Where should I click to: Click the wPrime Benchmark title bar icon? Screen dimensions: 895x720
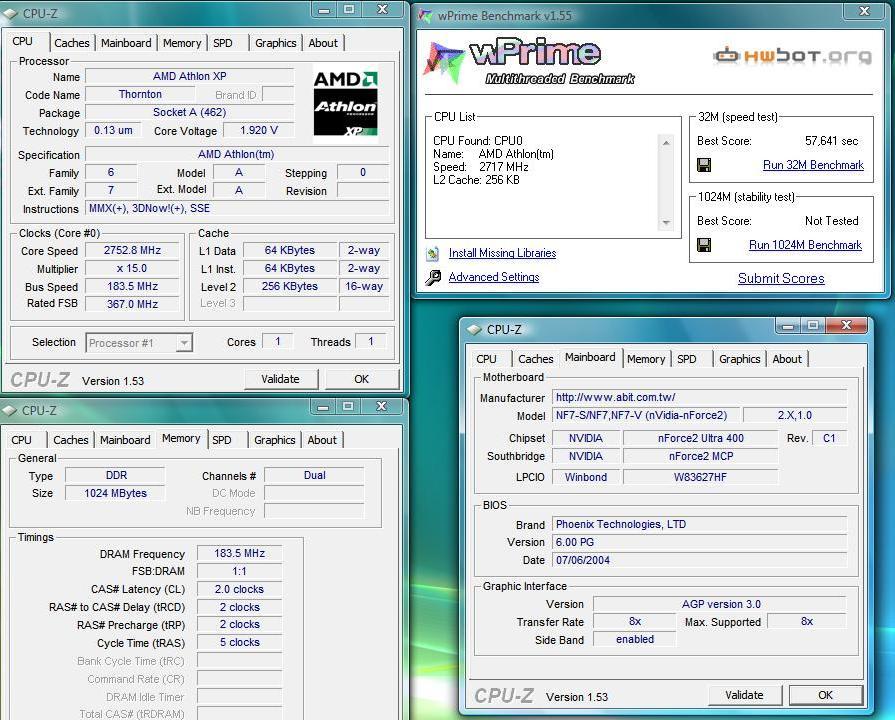point(425,15)
